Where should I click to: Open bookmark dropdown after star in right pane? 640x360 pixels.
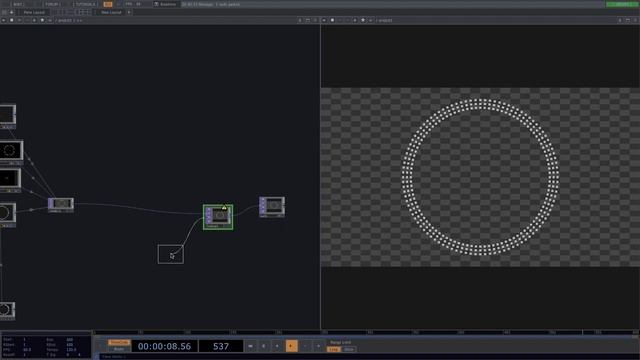pyautogui.click(x=371, y=20)
